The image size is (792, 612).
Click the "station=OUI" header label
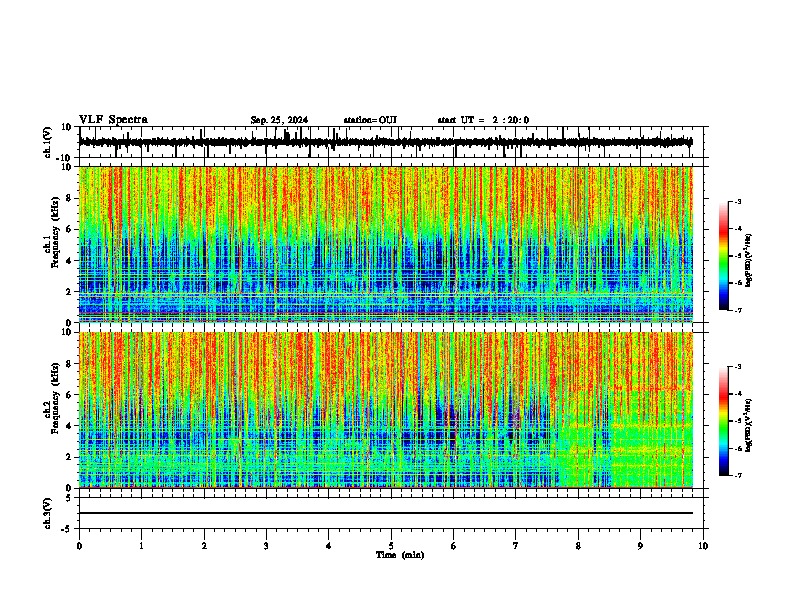pos(370,120)
